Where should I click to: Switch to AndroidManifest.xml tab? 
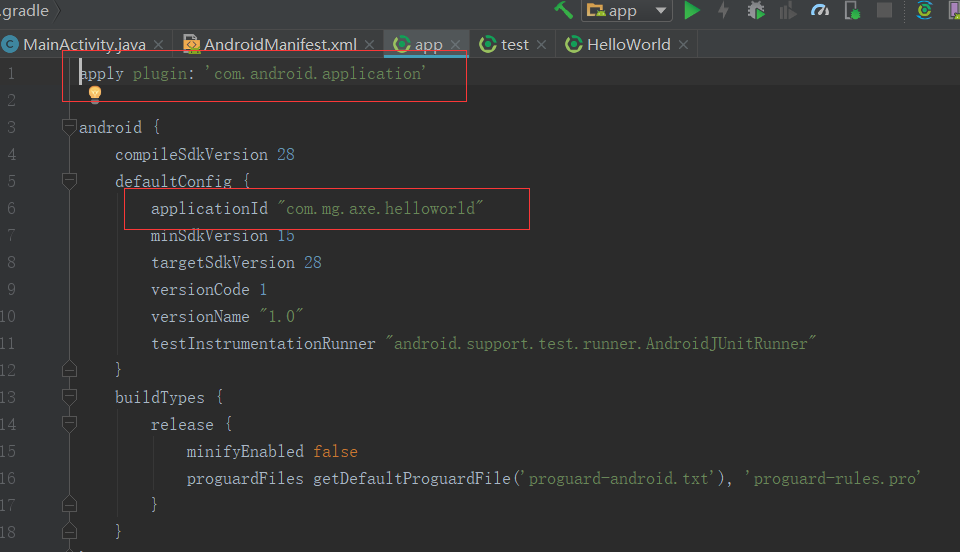pyautogui.click(x=280, y=45)
